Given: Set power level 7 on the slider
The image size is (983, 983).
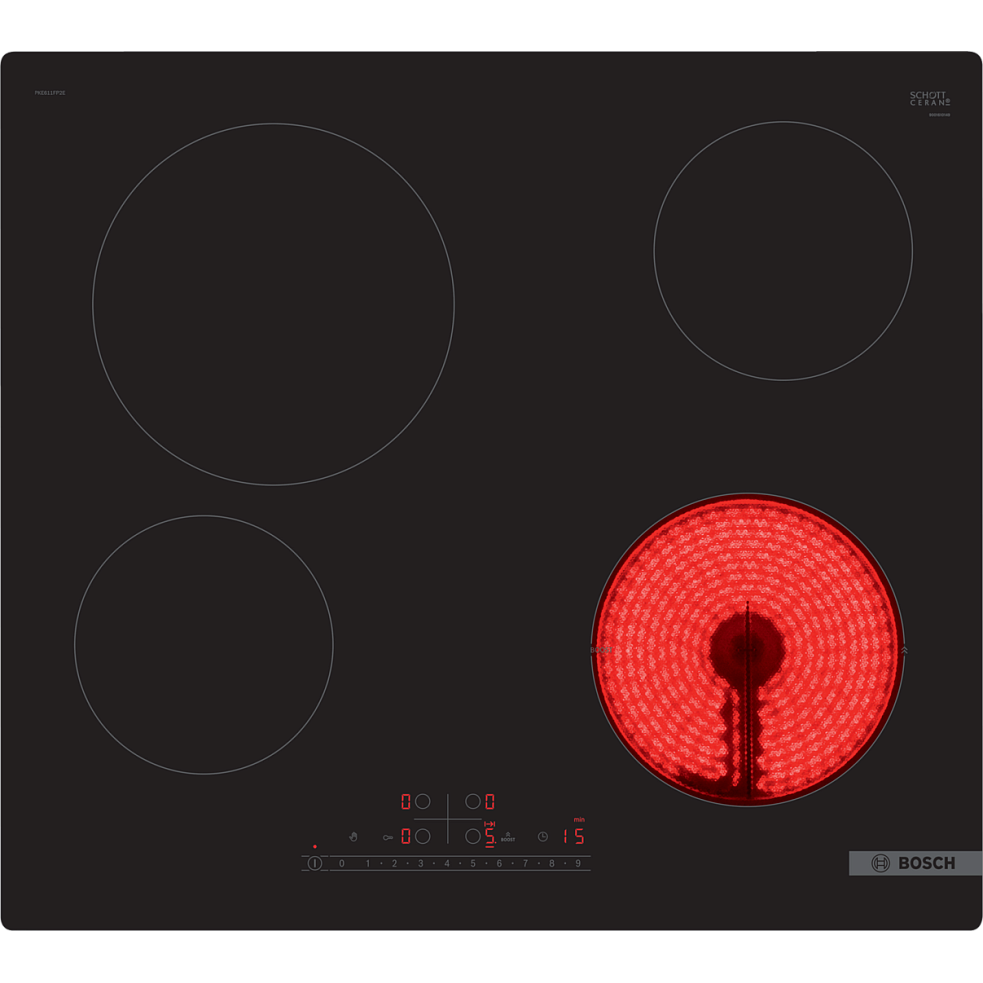Looking at the screenshot, I should [526, 863].
